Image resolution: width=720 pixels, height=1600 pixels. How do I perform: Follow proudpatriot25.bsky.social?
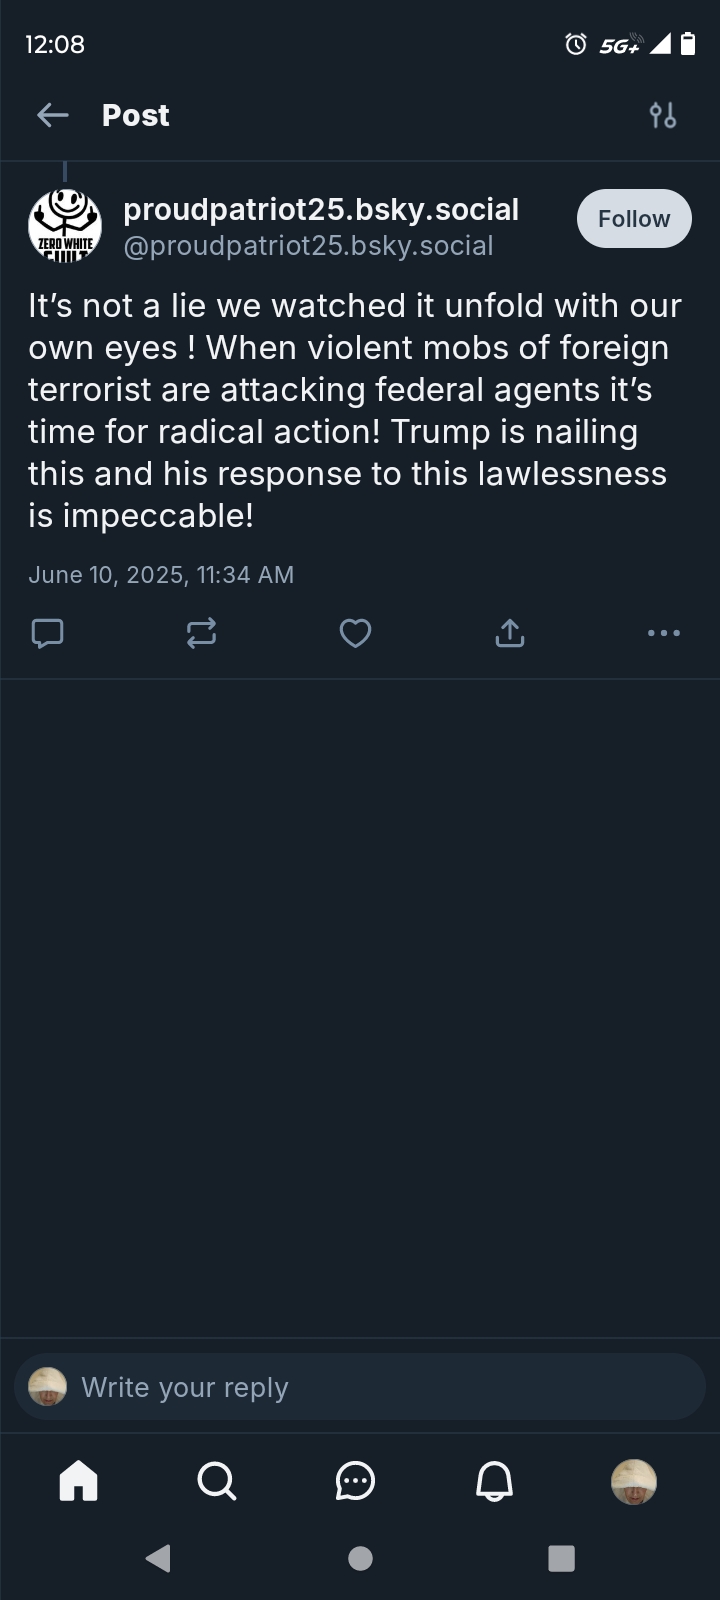click(x=634, y=218)
